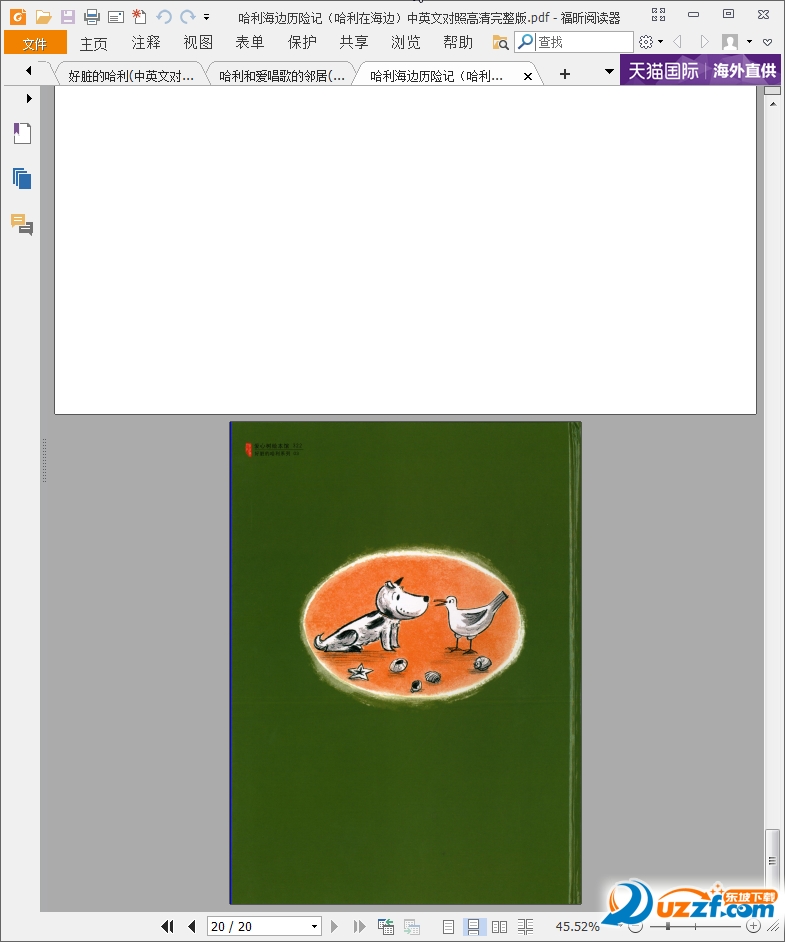Click the advanced search folder icon

(x=500, y=42)
